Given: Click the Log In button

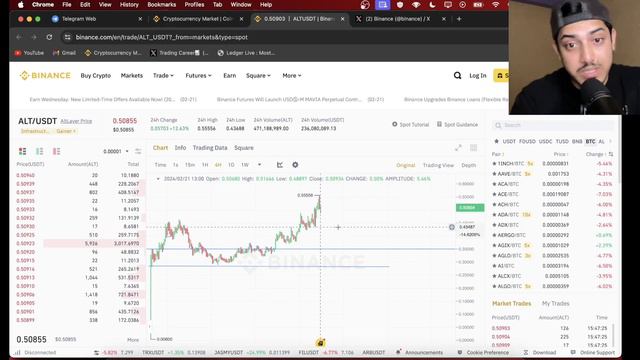Looking at the screenshot, I should coord(478,76).
